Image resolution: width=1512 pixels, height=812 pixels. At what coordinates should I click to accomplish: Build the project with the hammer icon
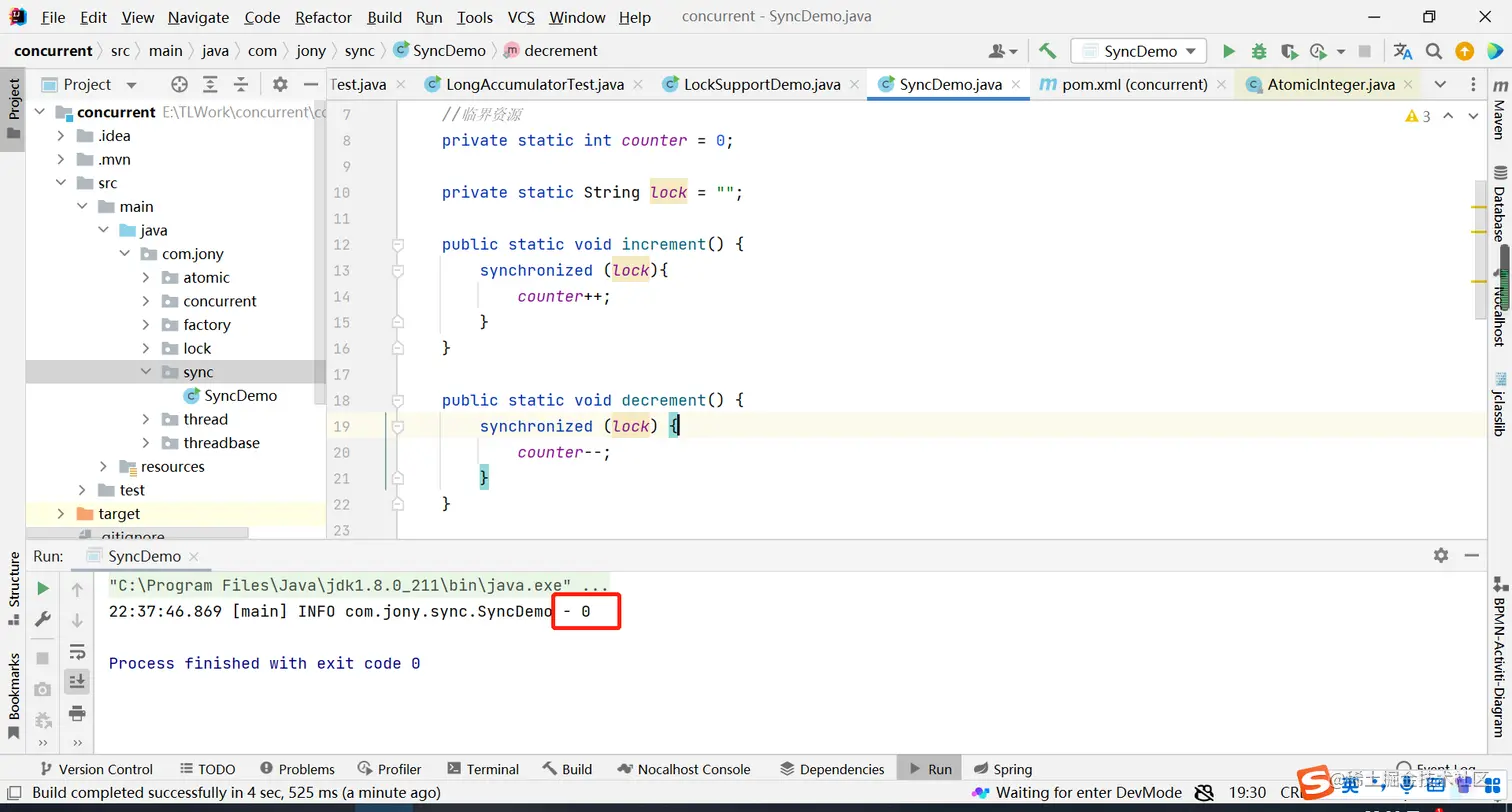tap(1047, 51)
